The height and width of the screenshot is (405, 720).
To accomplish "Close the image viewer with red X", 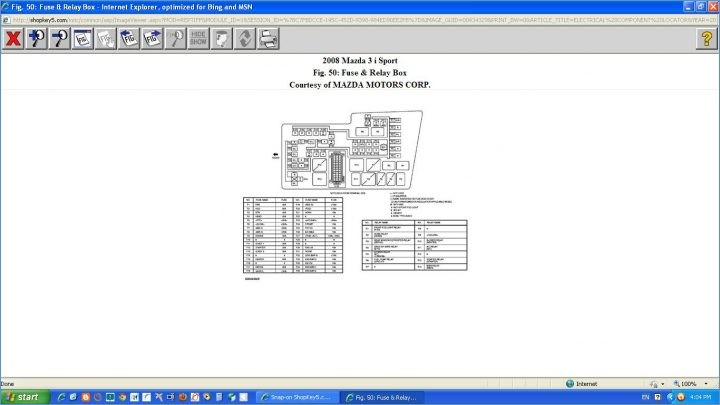I will point(13,39).
